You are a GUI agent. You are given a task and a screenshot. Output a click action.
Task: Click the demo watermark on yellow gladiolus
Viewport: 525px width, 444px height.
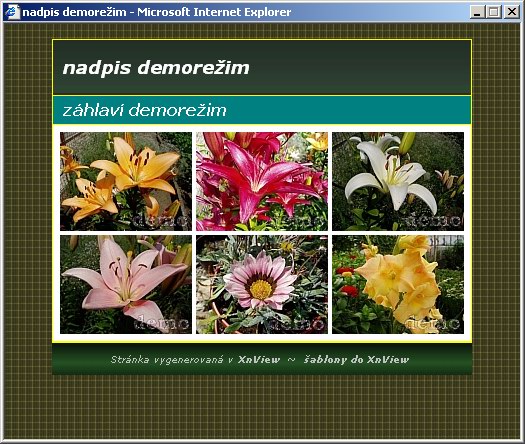(432, 323)
